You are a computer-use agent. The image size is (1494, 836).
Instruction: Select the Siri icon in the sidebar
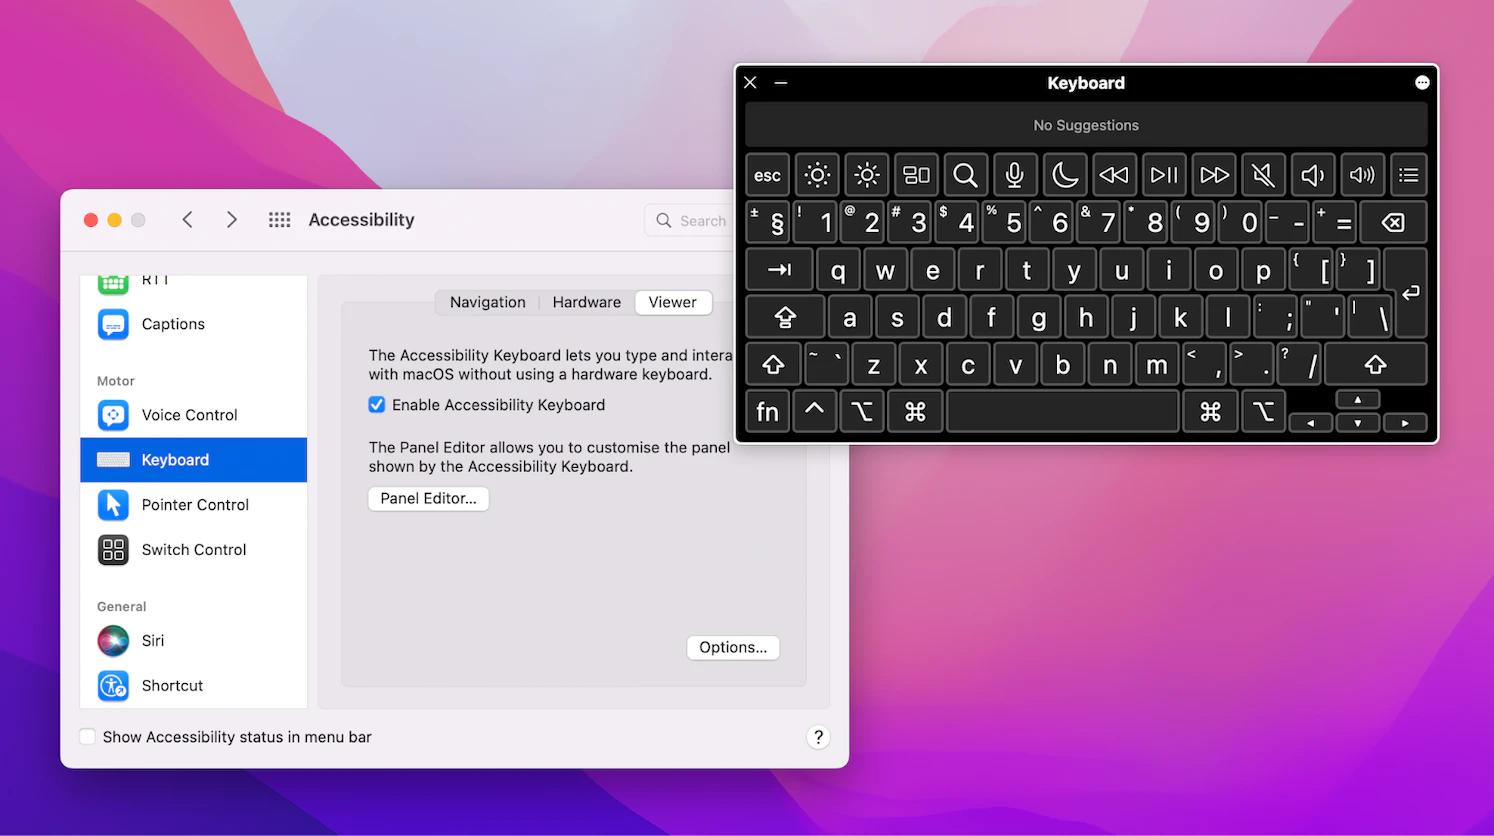[113, 640]
